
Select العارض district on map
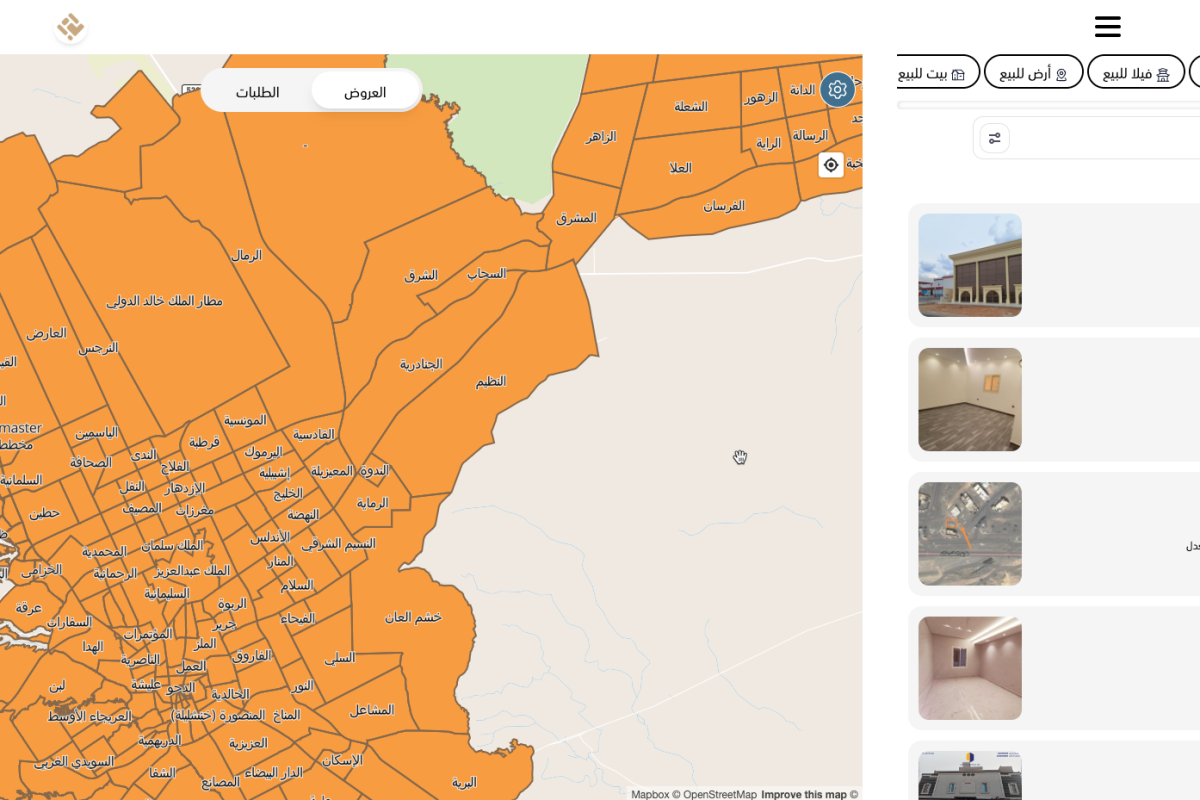(46, 332)
